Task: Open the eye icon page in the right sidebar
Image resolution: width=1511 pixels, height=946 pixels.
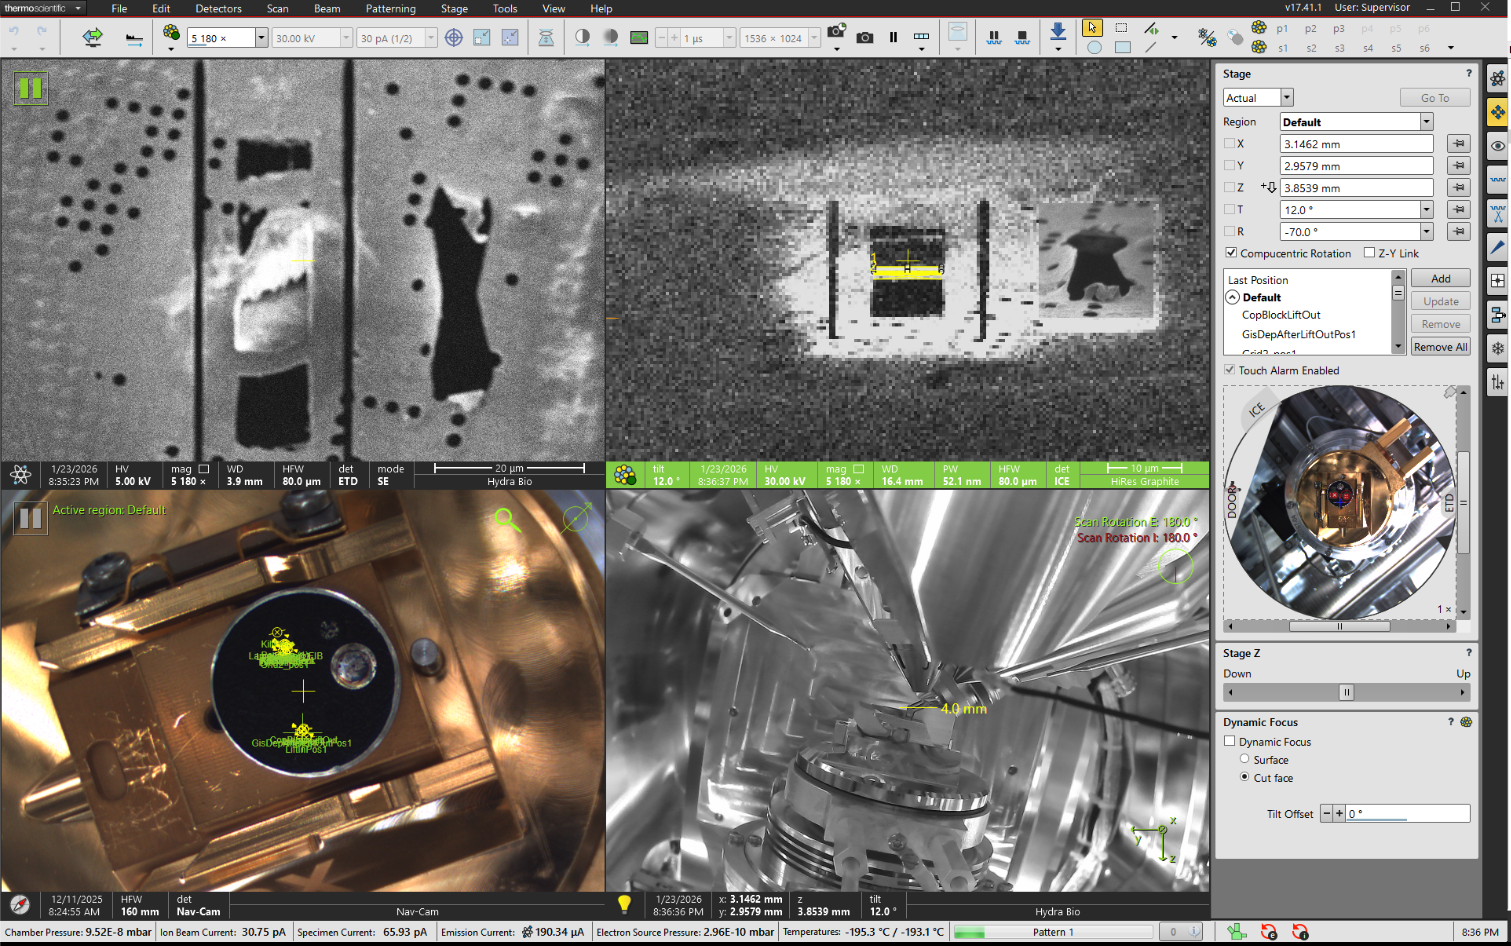Action: click(1497, 146)
